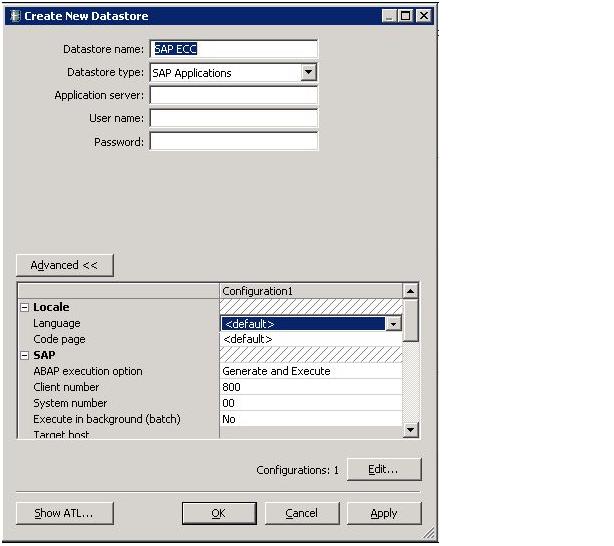The height and width of the screenshot is (546, 614).
Task: Select the ABAP execution option row label
Action: click(88, 371)
